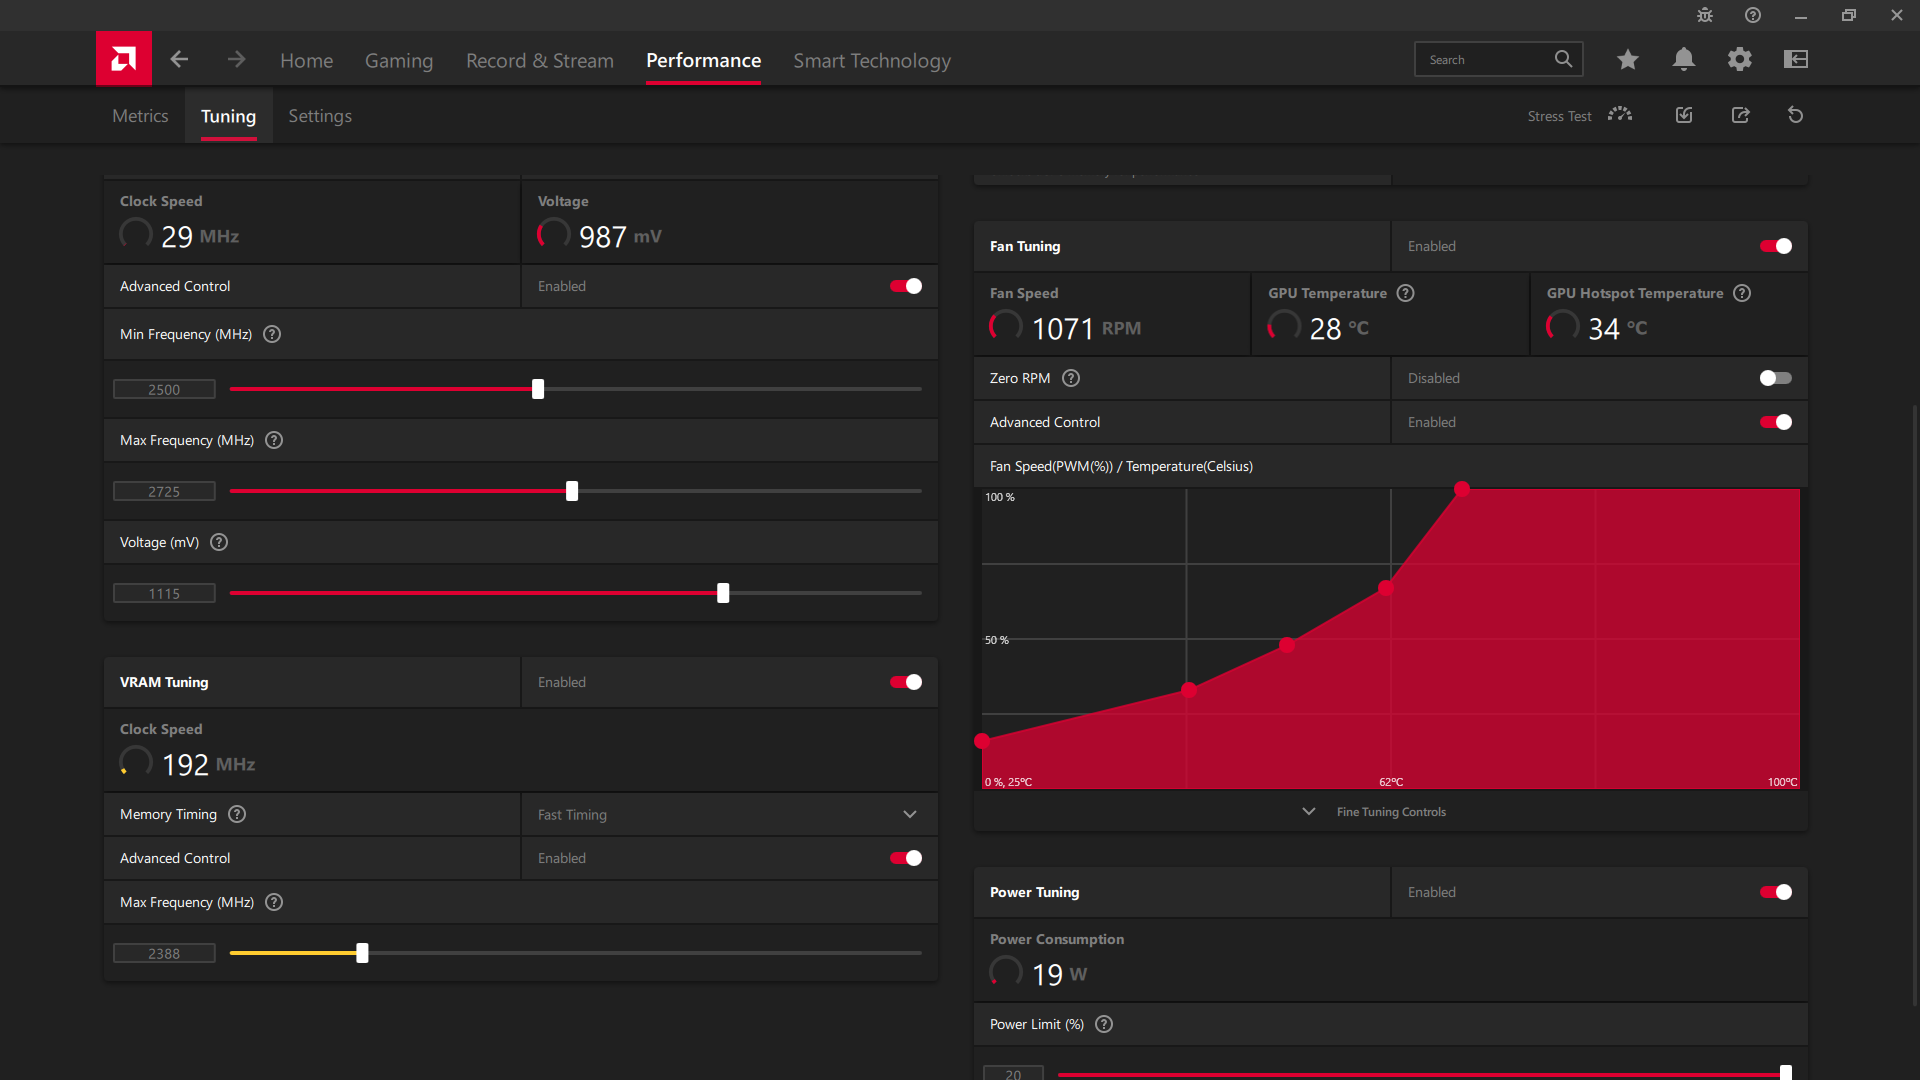Open settings gear icon
1920x1080 pixels.
click(1740, 59)
